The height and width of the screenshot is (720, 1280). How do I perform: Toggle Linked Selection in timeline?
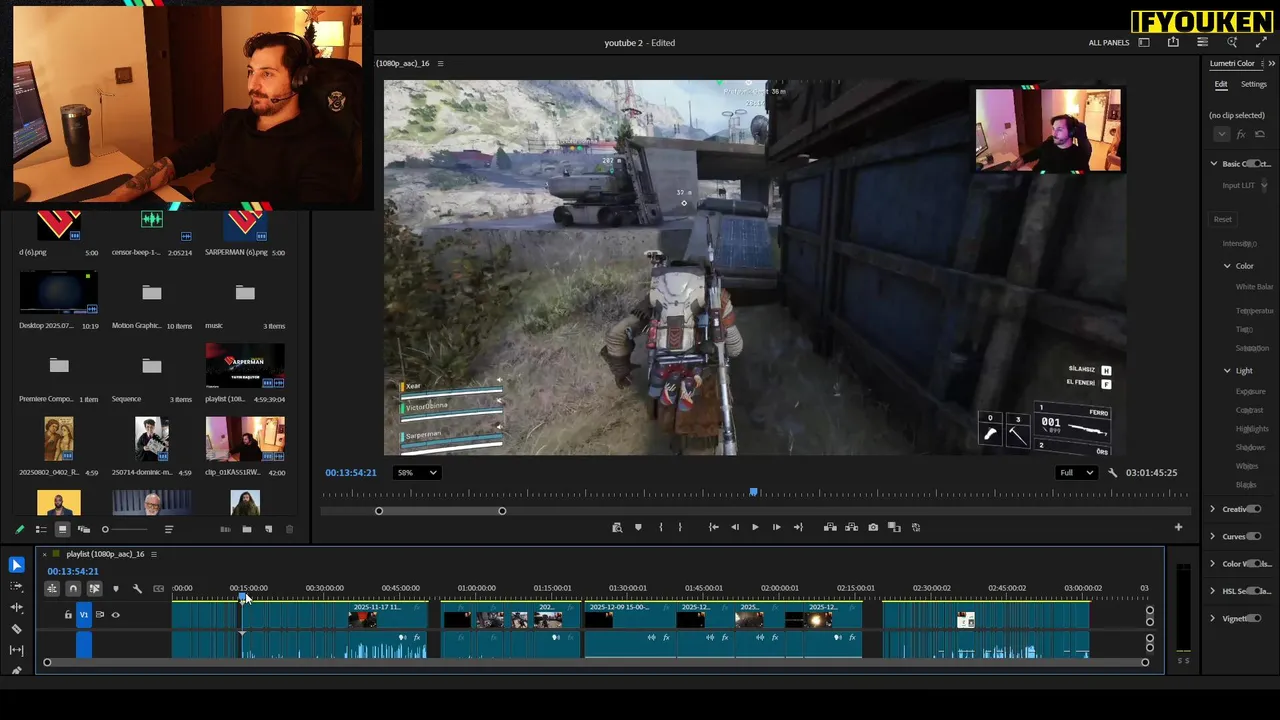94,589
